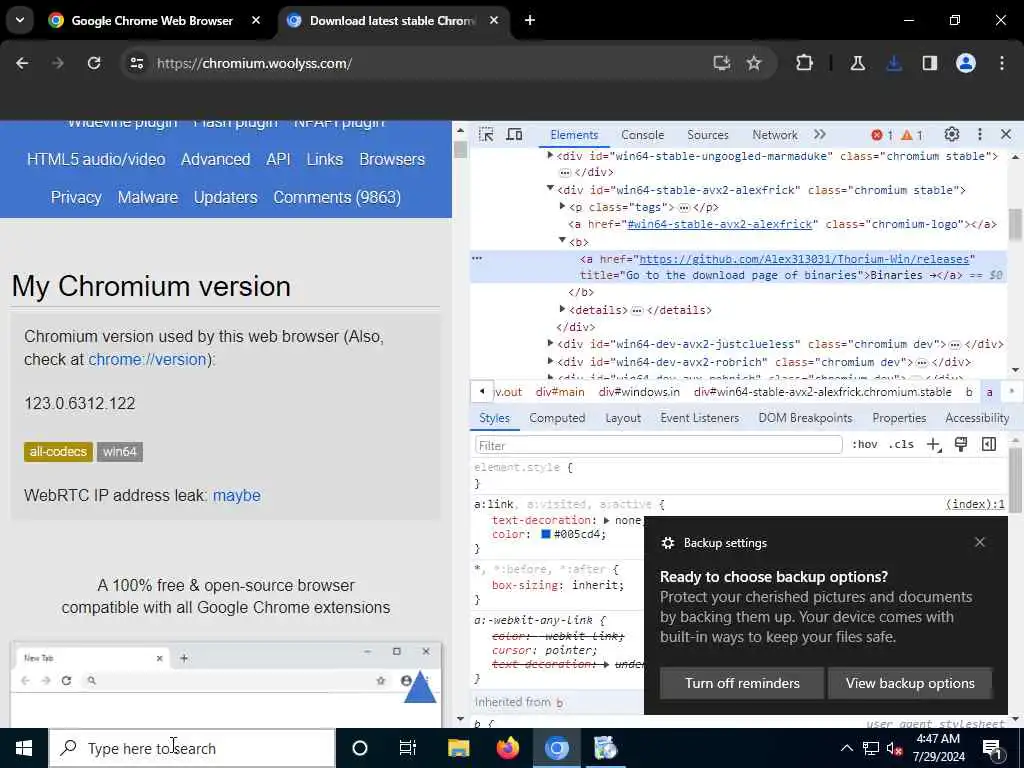Viewport: 1024px width, 768px height.
Task: Dismiss the Backup settings notification
Action: 980,542
